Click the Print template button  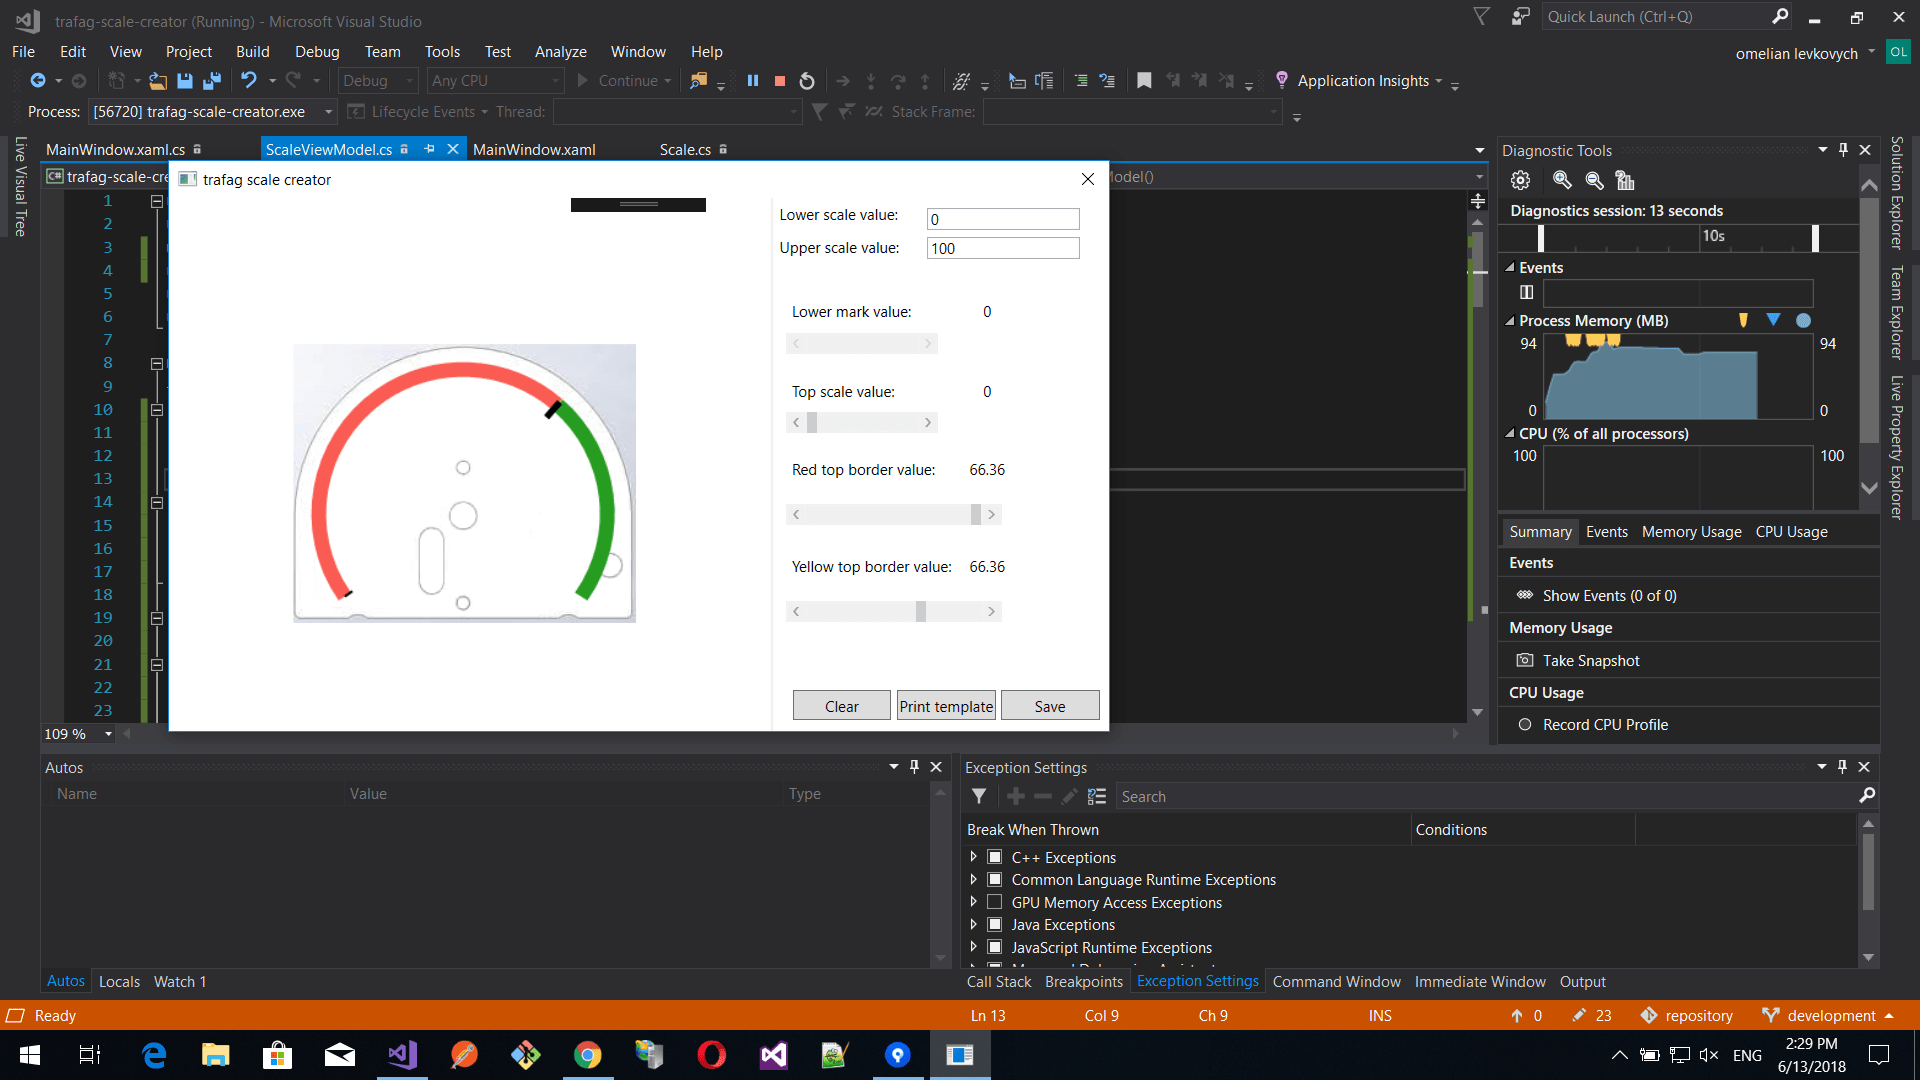click(x=946, y=706)
